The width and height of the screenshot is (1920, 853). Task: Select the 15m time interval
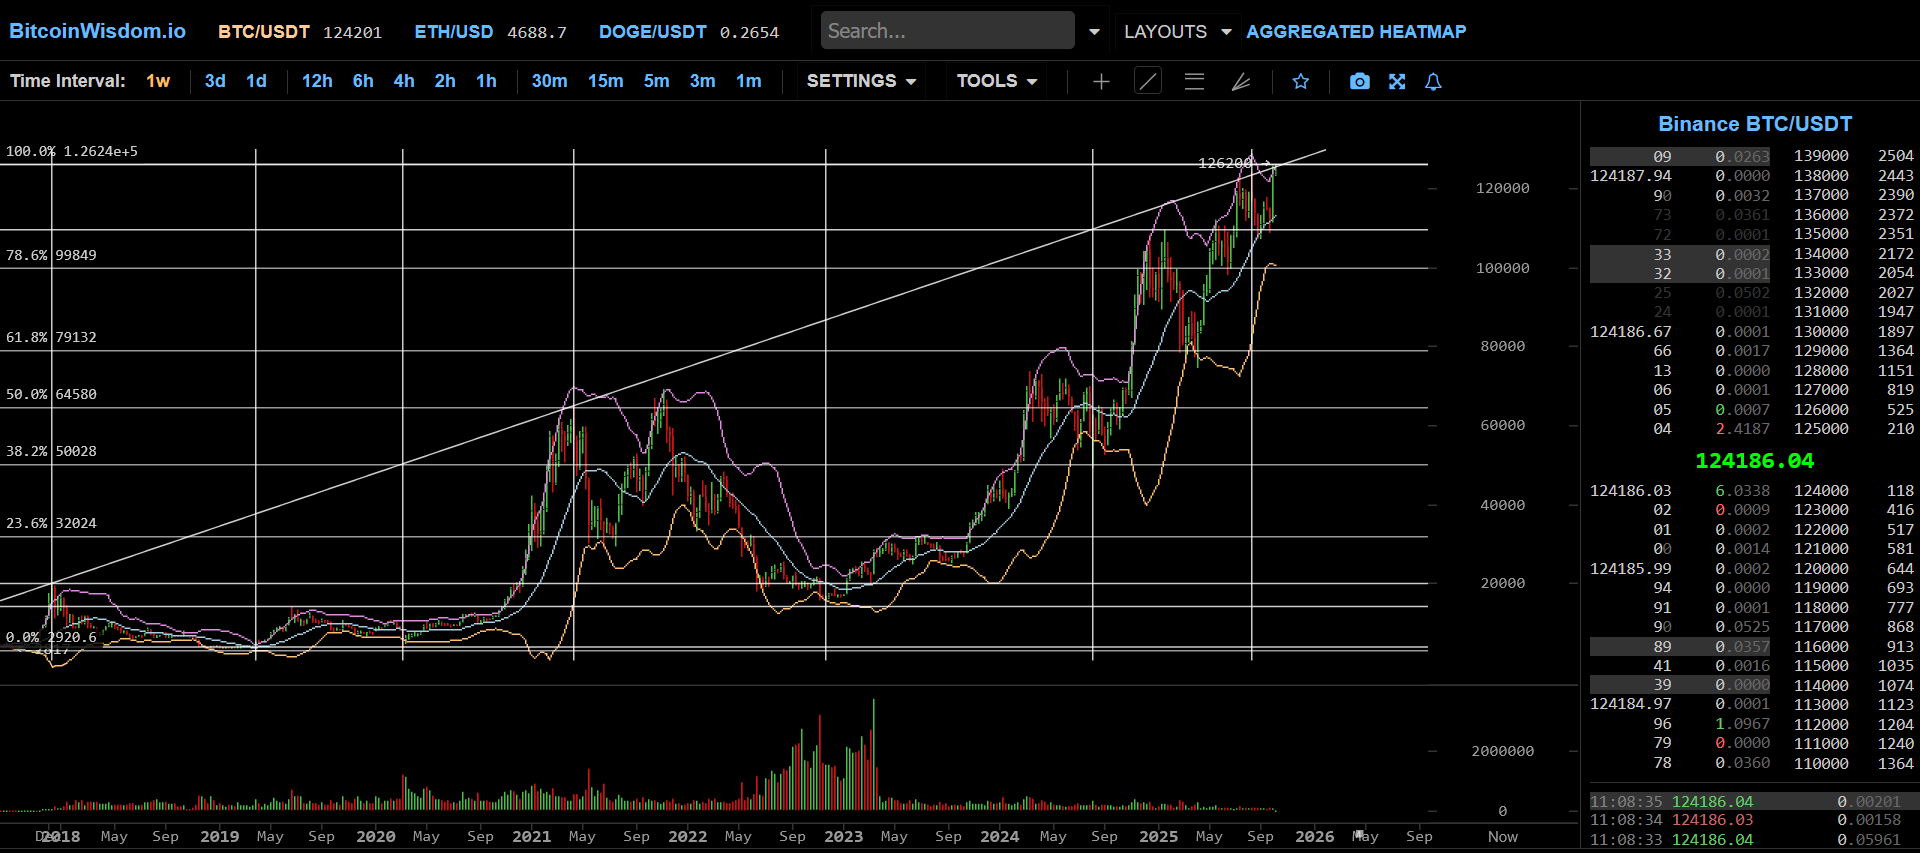click(x=605, y=81)
